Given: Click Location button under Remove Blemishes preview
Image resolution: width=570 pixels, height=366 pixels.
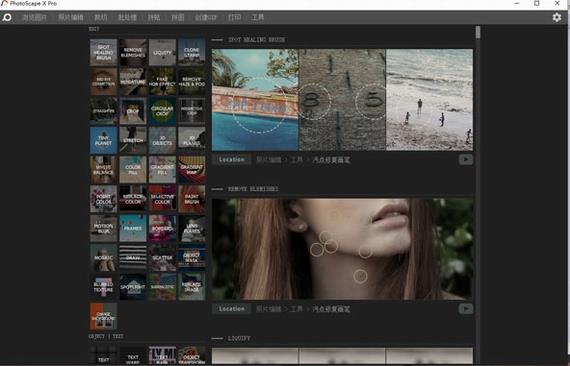Looking at the screenshot, I should click(232, 309).
